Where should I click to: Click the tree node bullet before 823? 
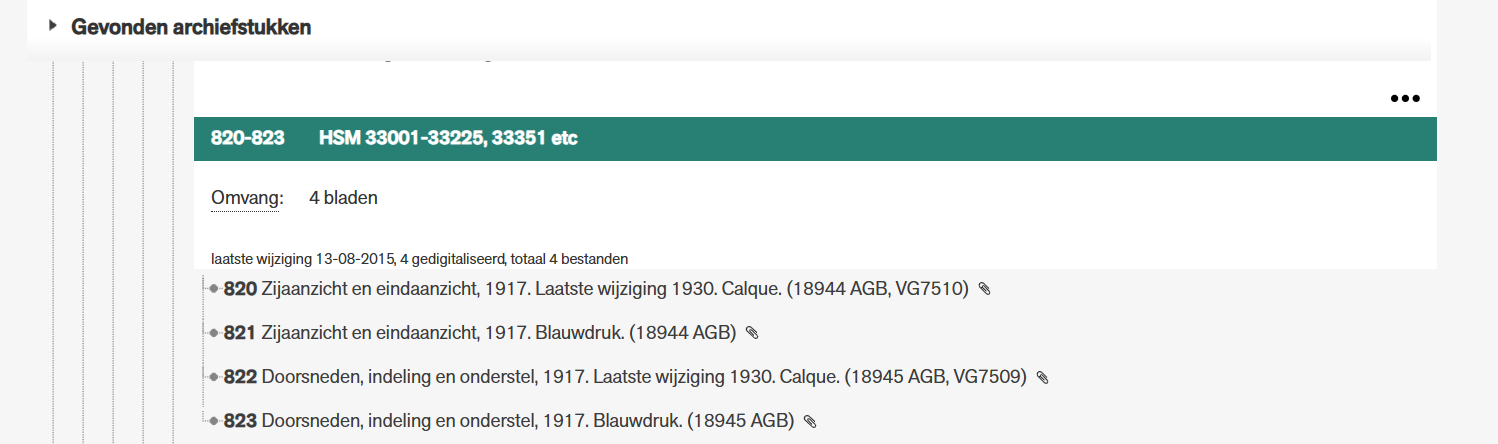coord(215,421)
